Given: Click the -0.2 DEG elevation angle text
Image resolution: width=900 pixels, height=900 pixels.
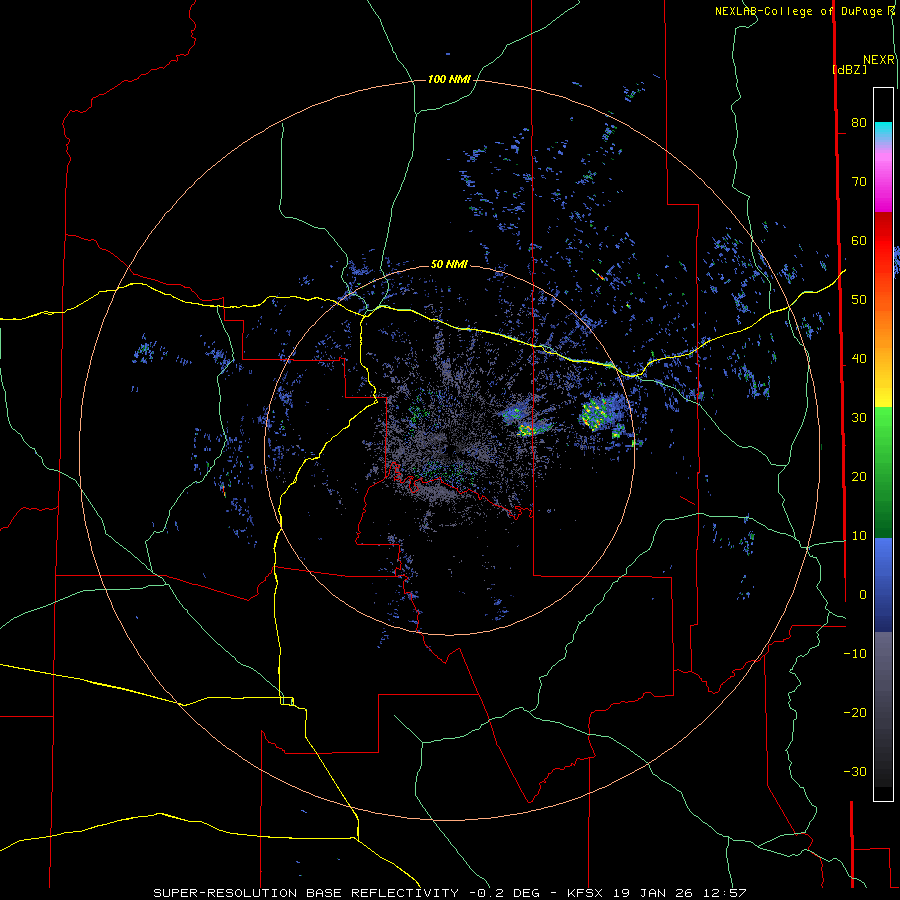Looking at the screenshot, I should 504,893.
